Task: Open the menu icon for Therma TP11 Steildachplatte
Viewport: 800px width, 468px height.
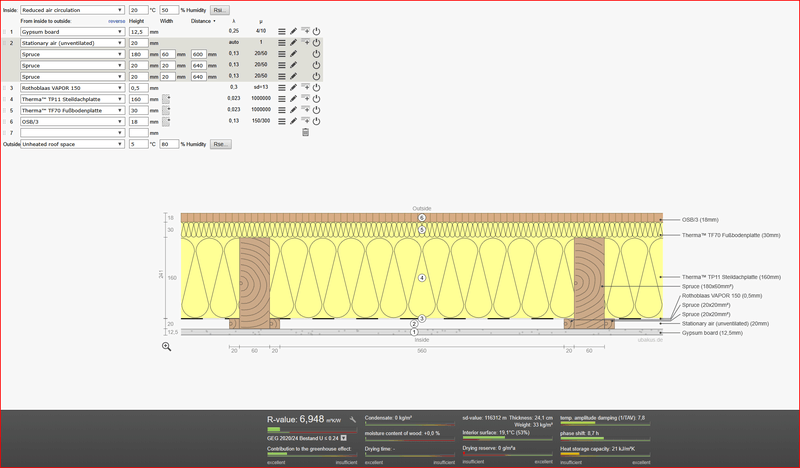Action: [x=282, y=99]
